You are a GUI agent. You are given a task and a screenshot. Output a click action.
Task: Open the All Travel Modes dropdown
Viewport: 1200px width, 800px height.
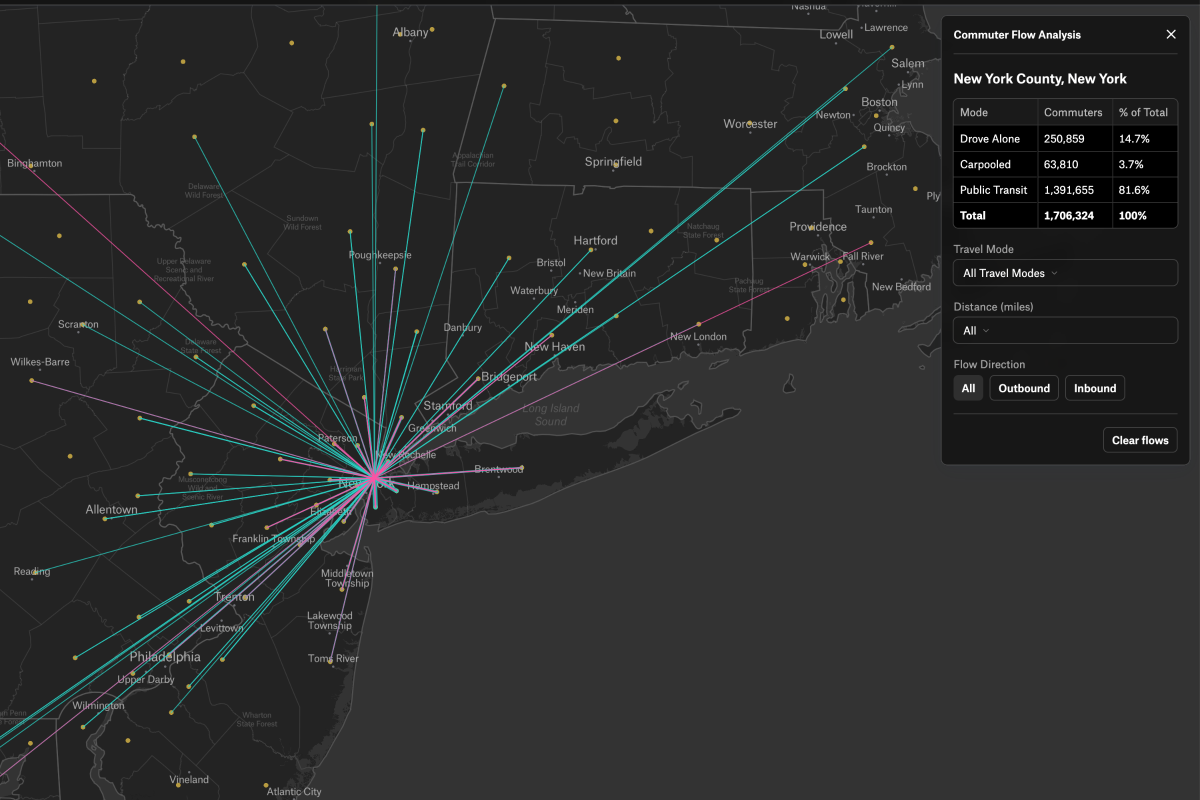point(1065,272)
